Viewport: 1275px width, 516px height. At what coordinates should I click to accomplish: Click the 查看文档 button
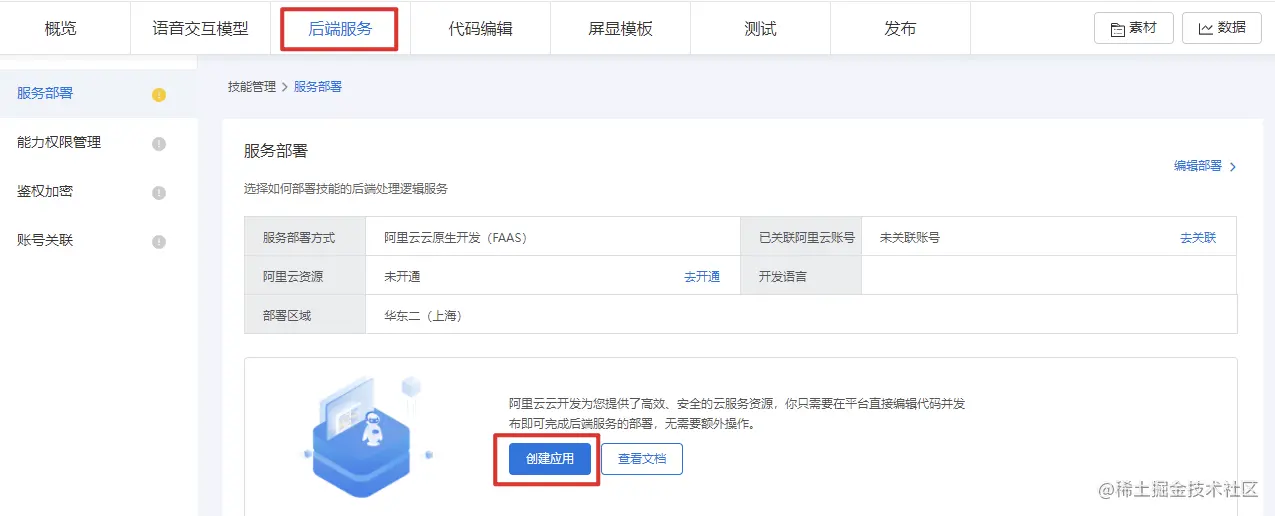(x=642, y=459)
